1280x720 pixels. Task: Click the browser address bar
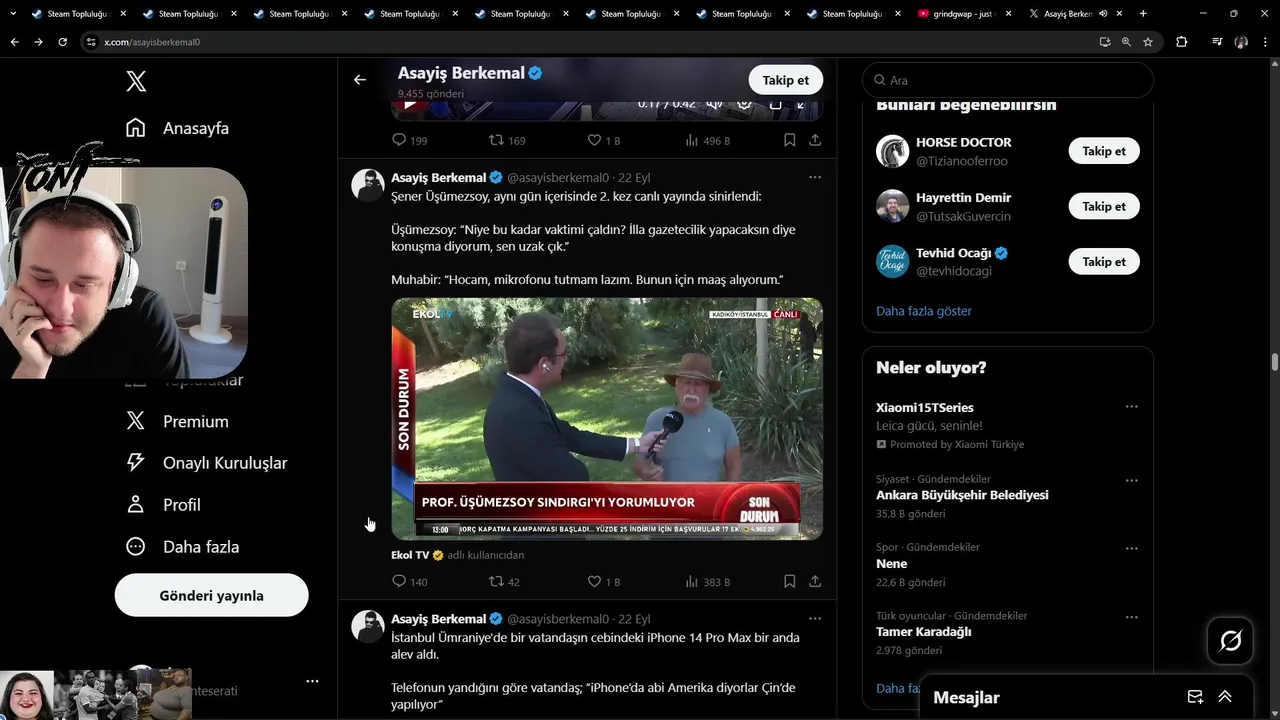click(590, 42)
